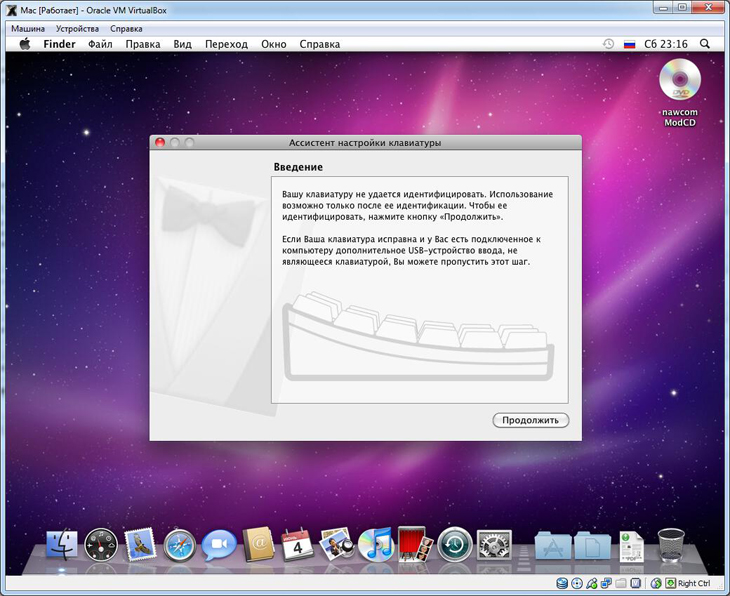The width and height of the screenshot is (730, 596).
Task: Launch iChat from the Dock
Action: tap(219, 544)
